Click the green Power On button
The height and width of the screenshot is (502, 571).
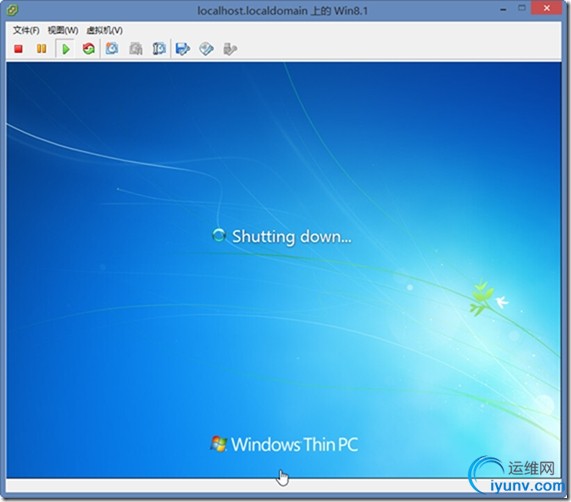pyautogui.click(x=66, y=49)
